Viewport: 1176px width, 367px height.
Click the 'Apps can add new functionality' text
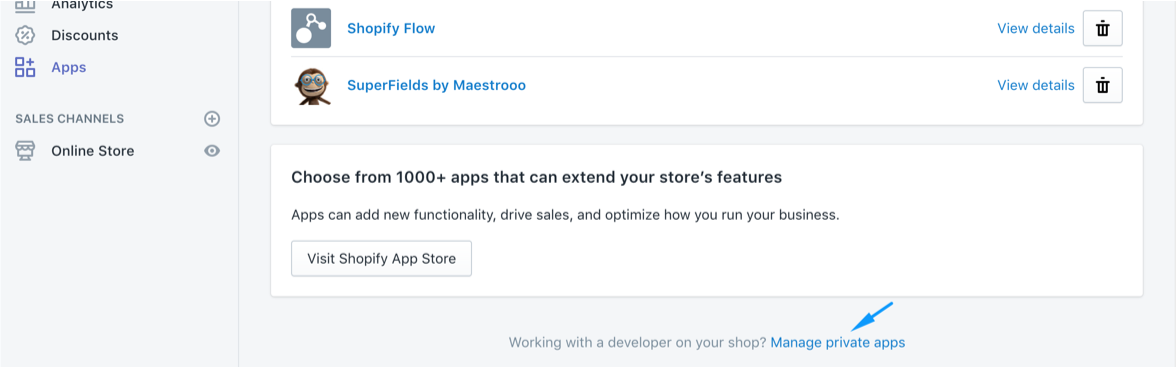click(x=565, y=215)
